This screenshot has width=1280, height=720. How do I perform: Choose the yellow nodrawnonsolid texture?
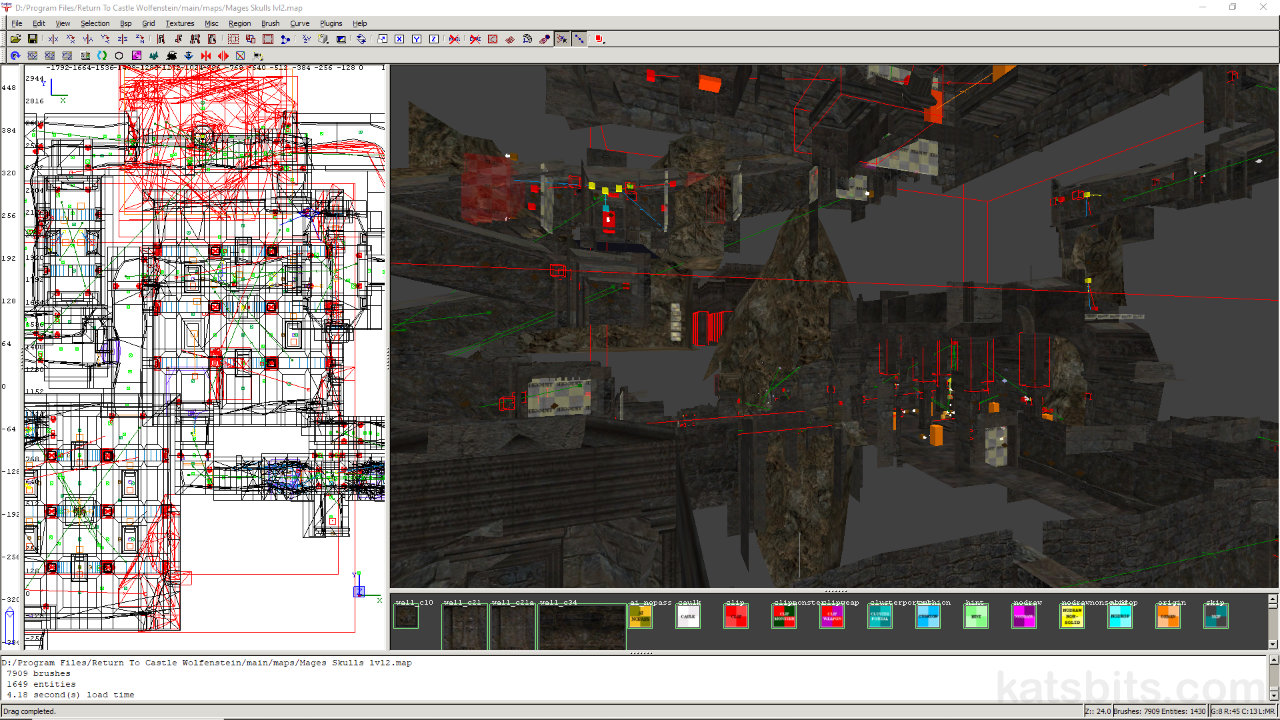1072,617
